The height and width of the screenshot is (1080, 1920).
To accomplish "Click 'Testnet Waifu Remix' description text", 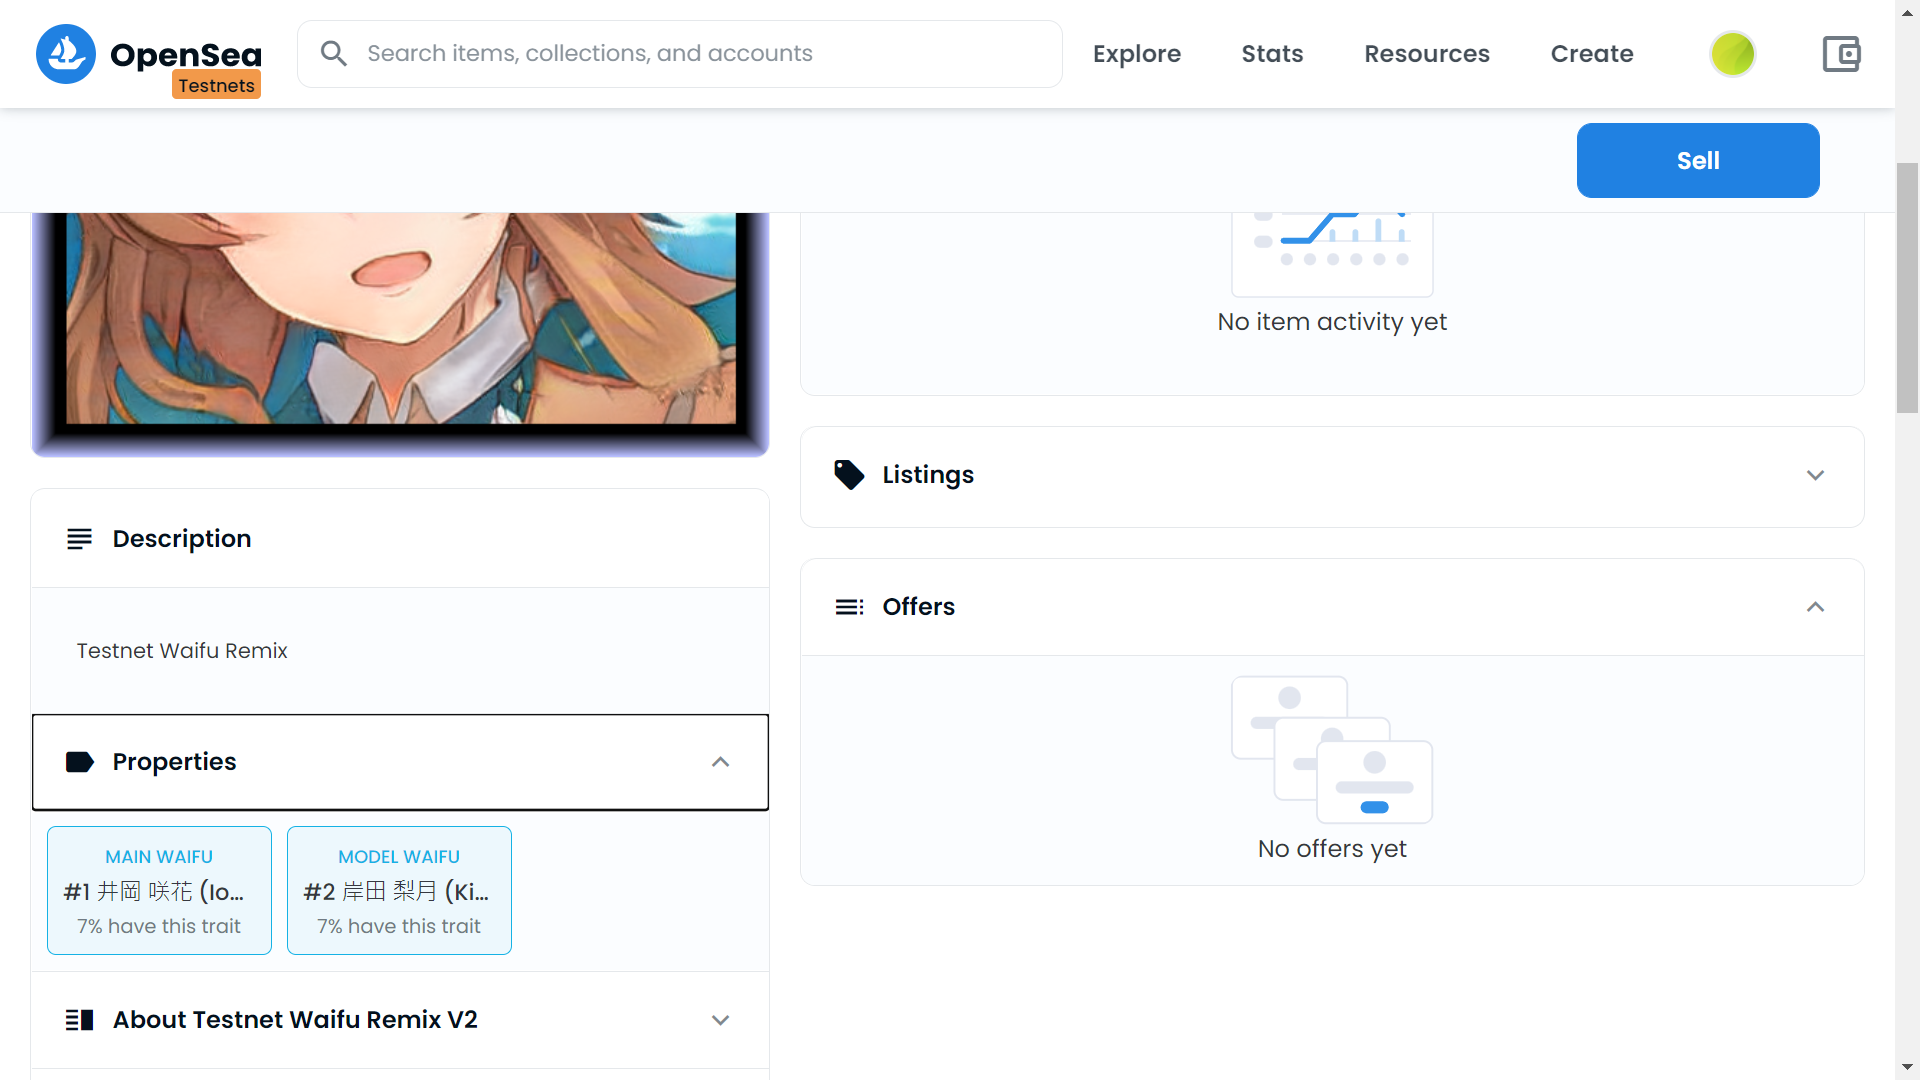I will pyautogui.click(x=182, y=651).
